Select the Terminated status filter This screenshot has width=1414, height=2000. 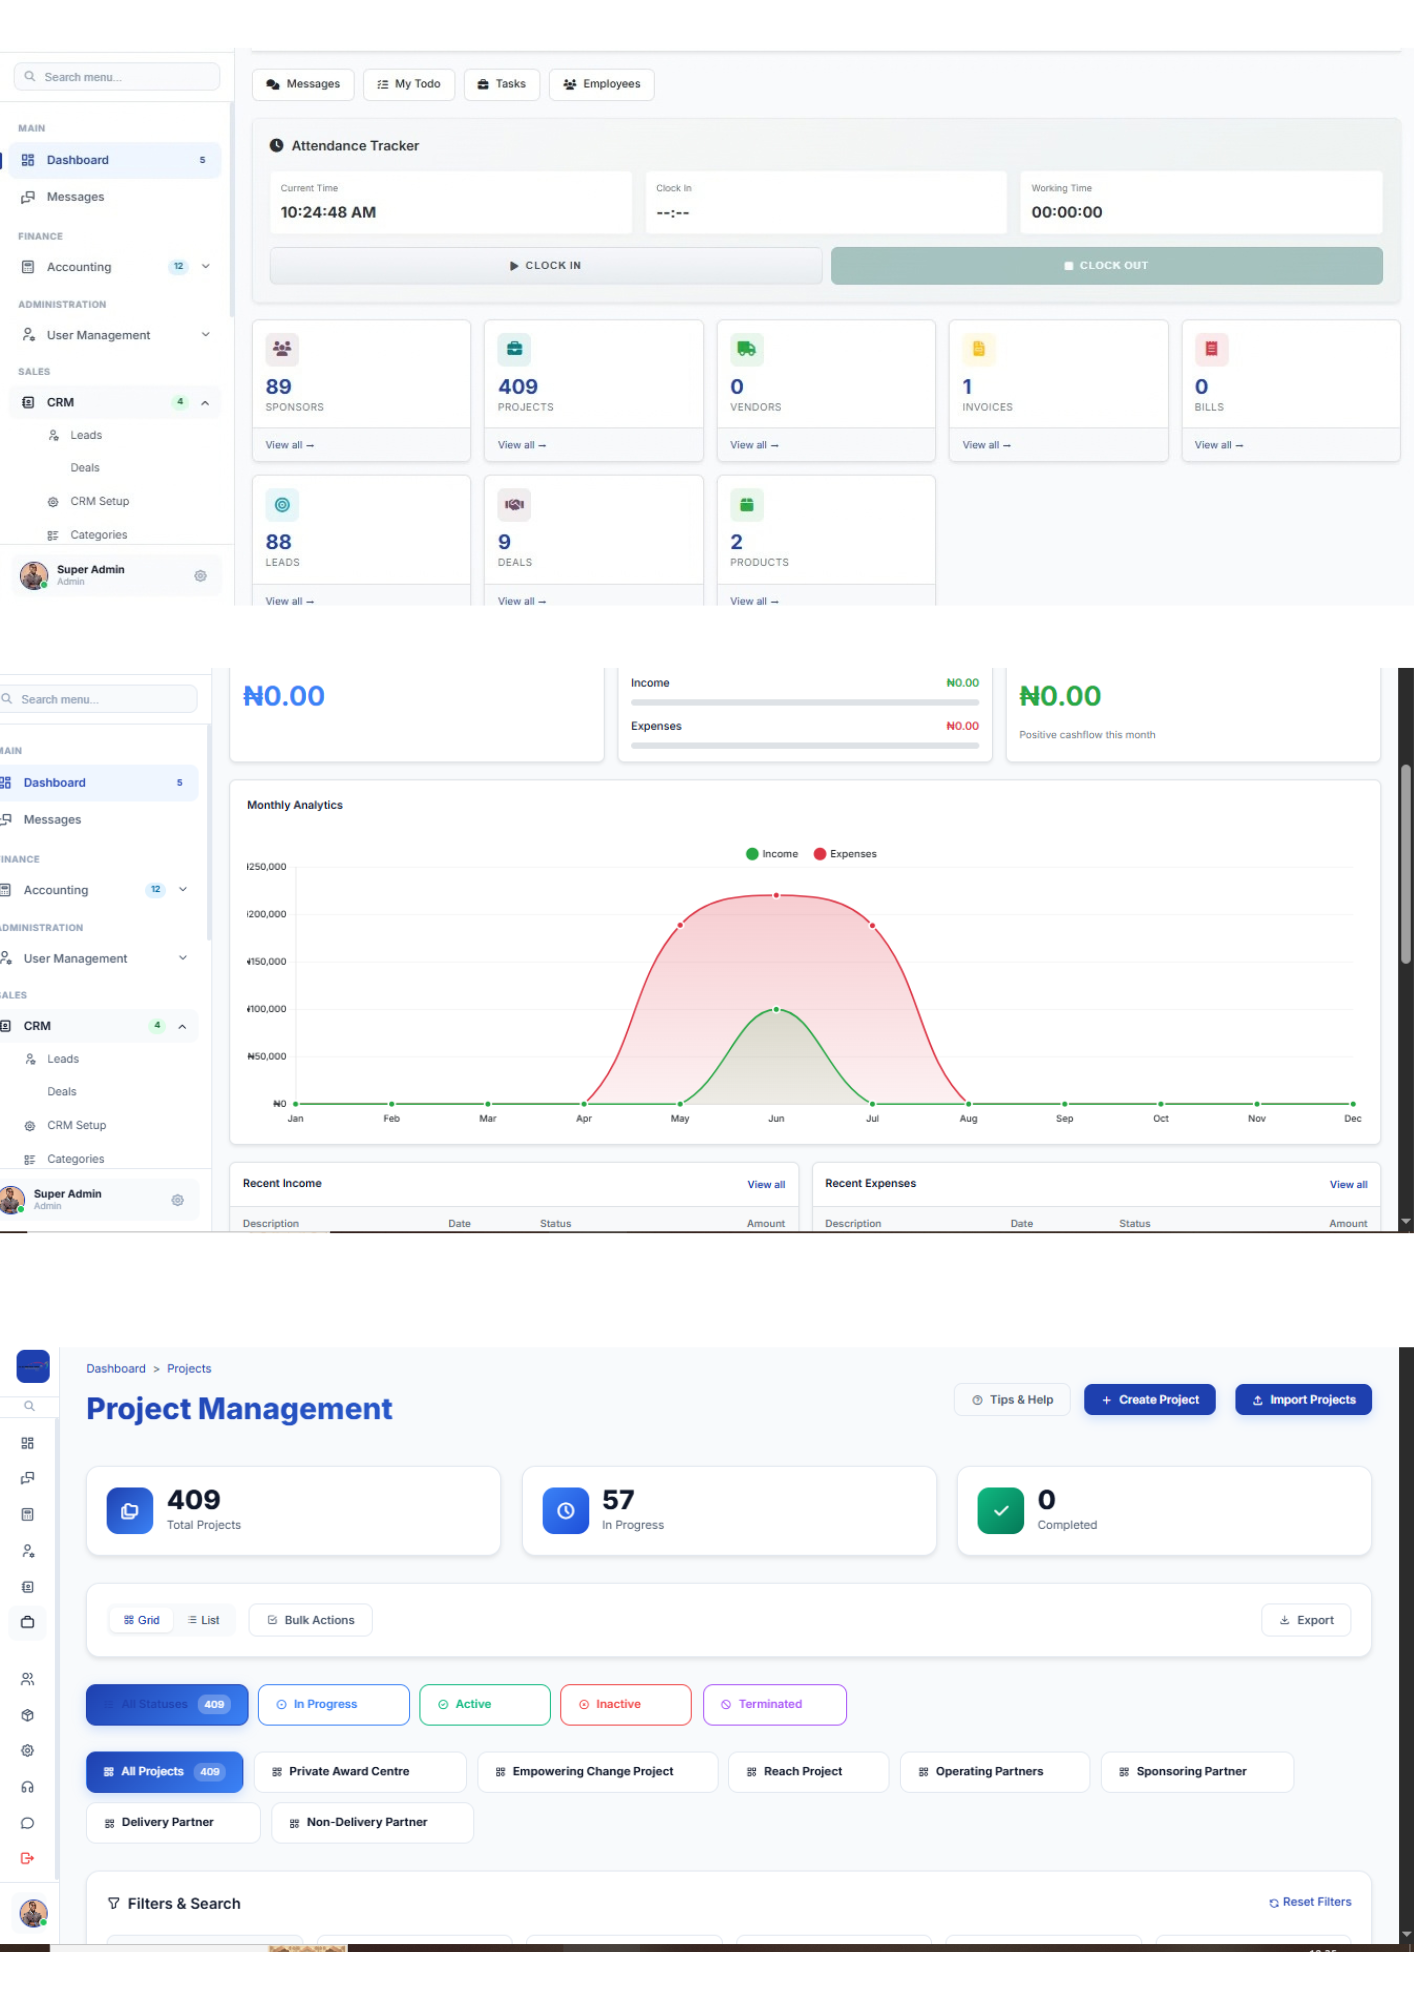[x=775, y=1704]
